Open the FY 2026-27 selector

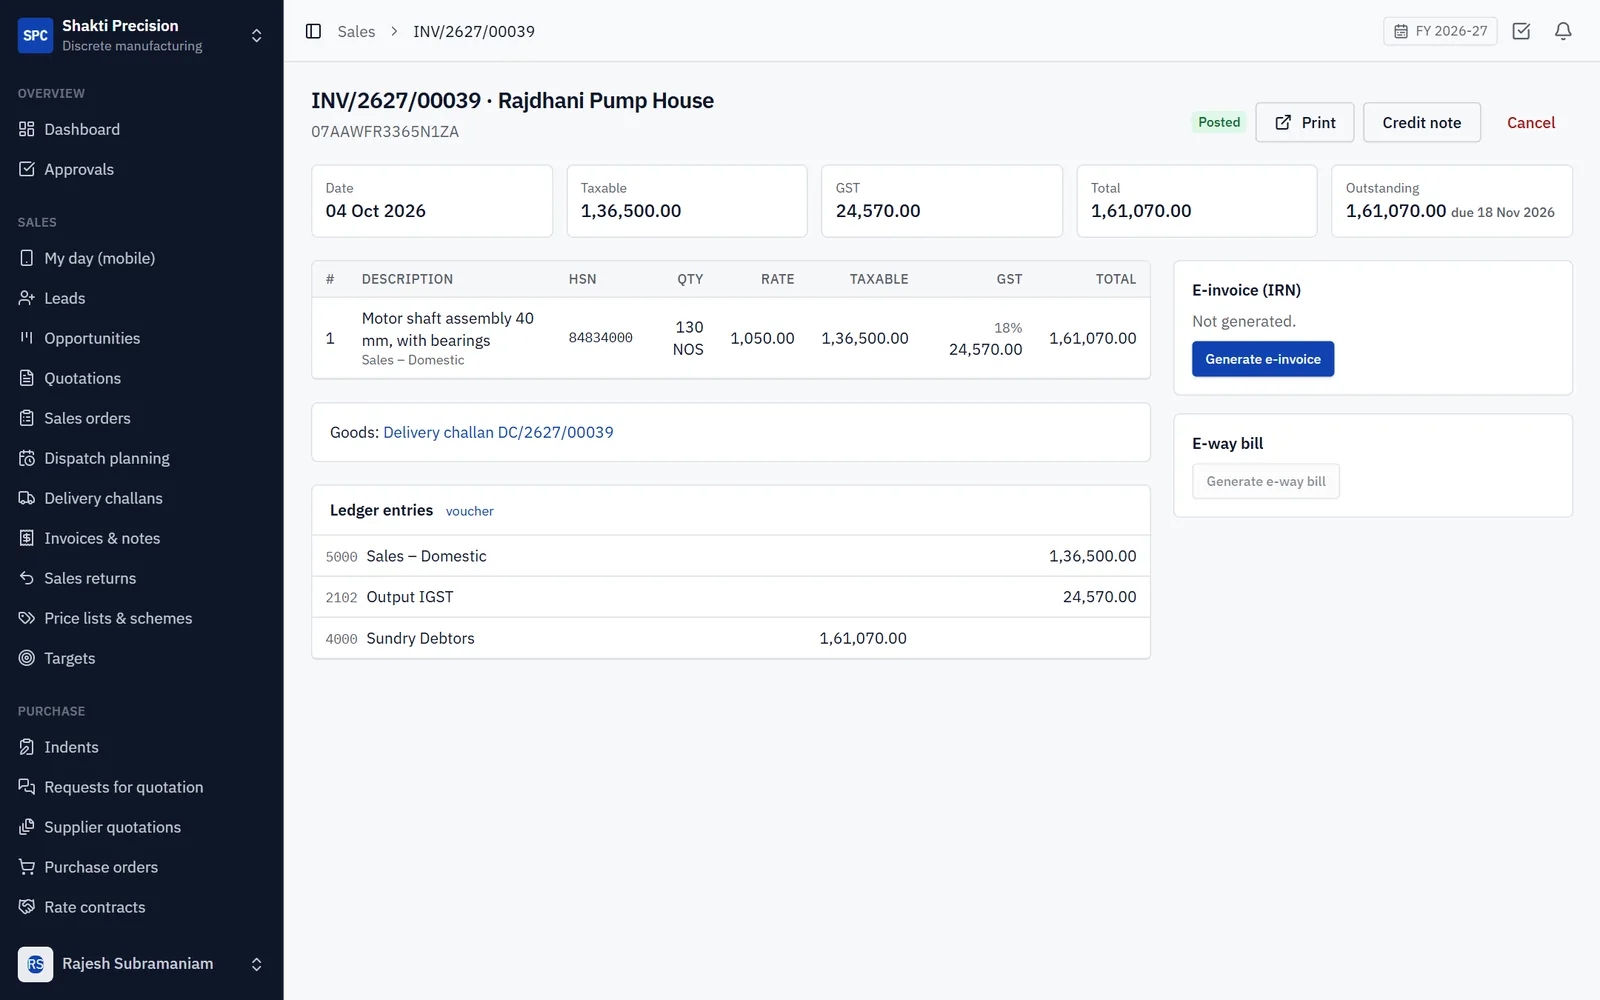coord(1440,31)
